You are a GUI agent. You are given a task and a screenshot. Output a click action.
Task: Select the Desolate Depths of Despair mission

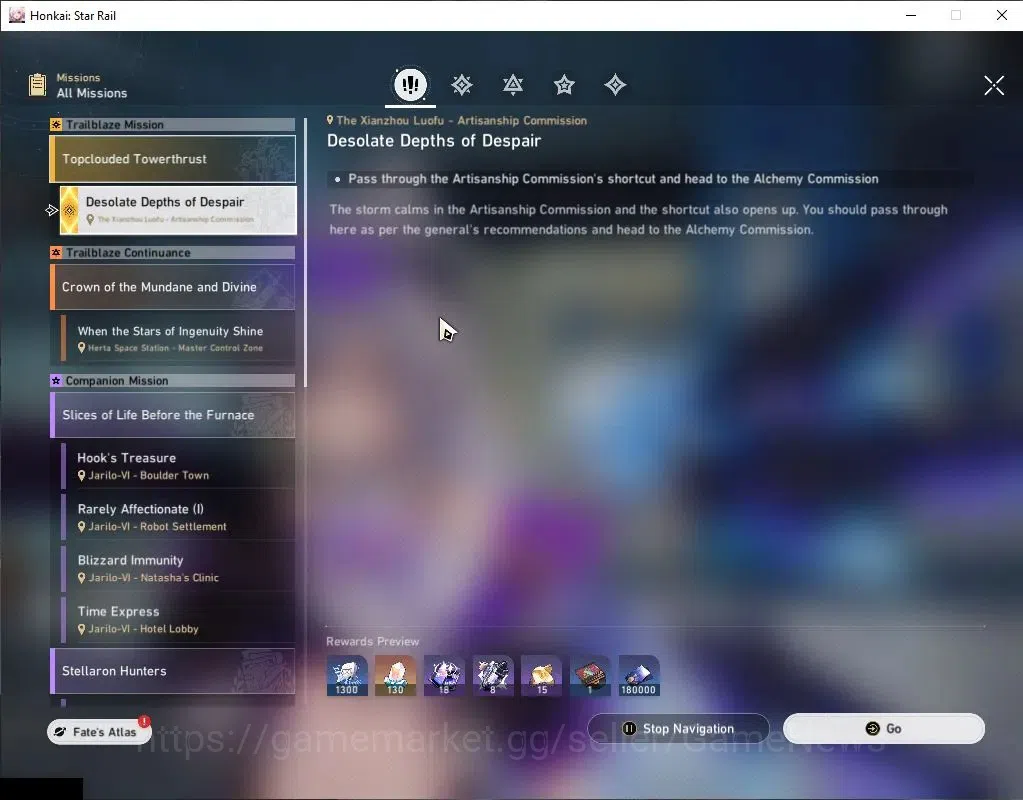pyautogui.click(x=178, y=209)
